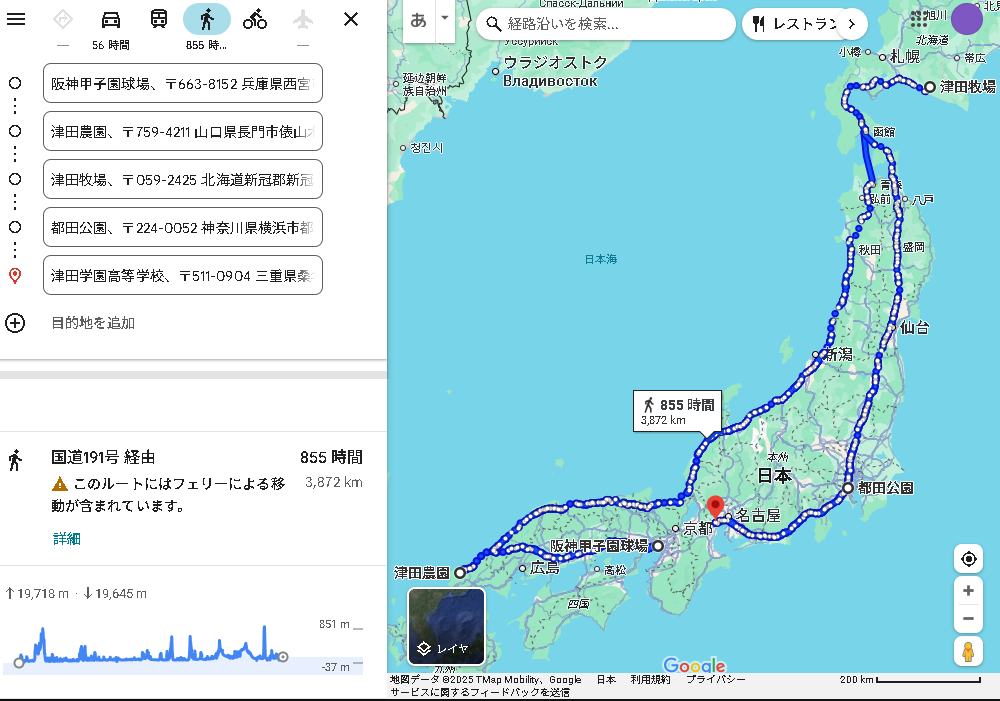Click elevation chart start marker
Image resolution: width=1000 pixels, height=701 pixels.
tap(19, 663)
